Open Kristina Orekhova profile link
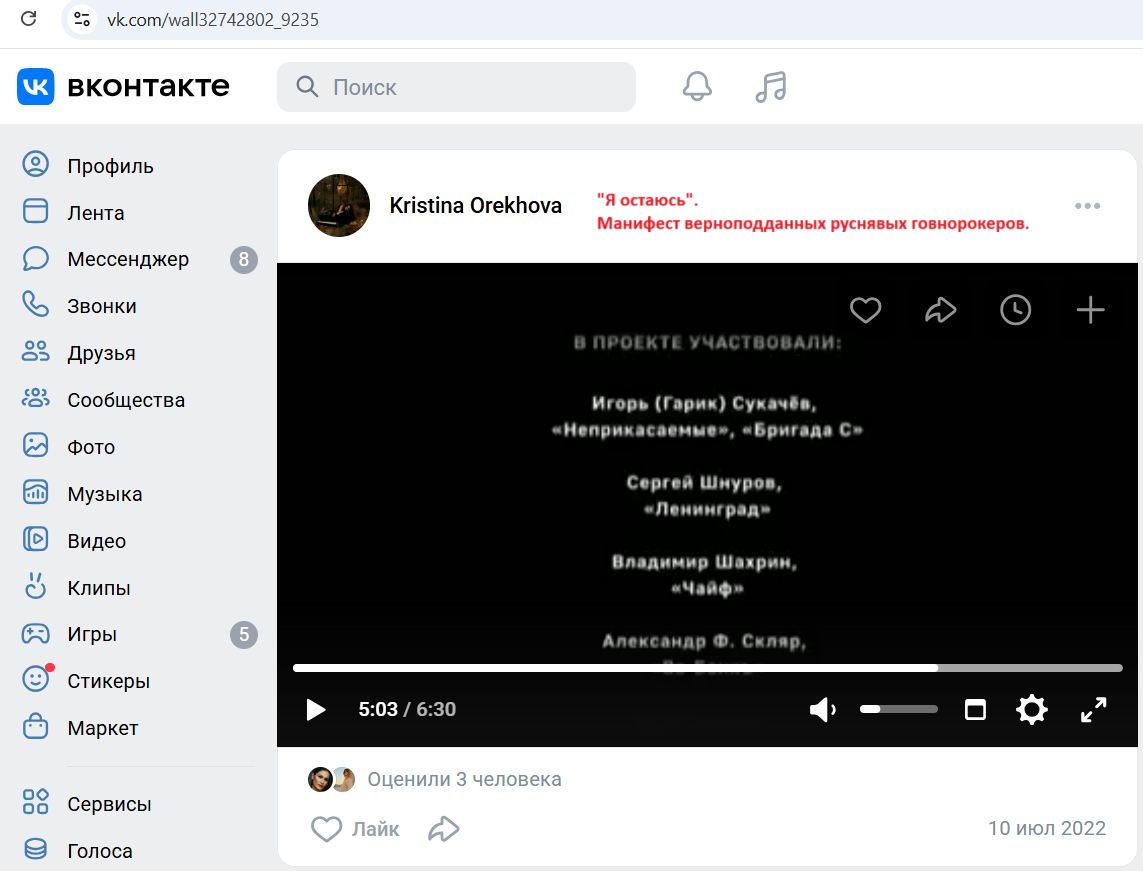1143x871 pixels. pos(475,206)
